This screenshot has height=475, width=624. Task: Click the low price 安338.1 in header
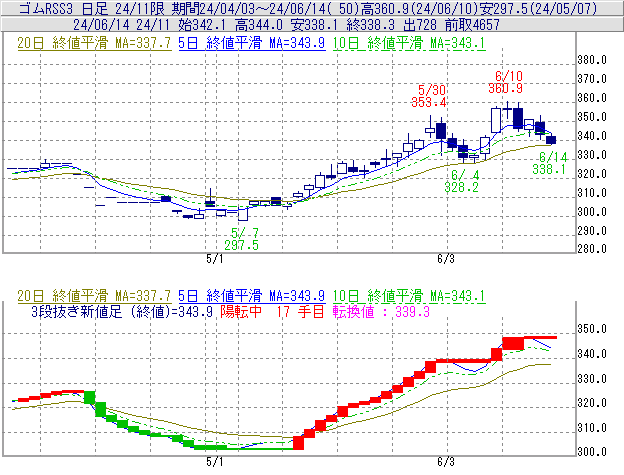coord(314,25)
